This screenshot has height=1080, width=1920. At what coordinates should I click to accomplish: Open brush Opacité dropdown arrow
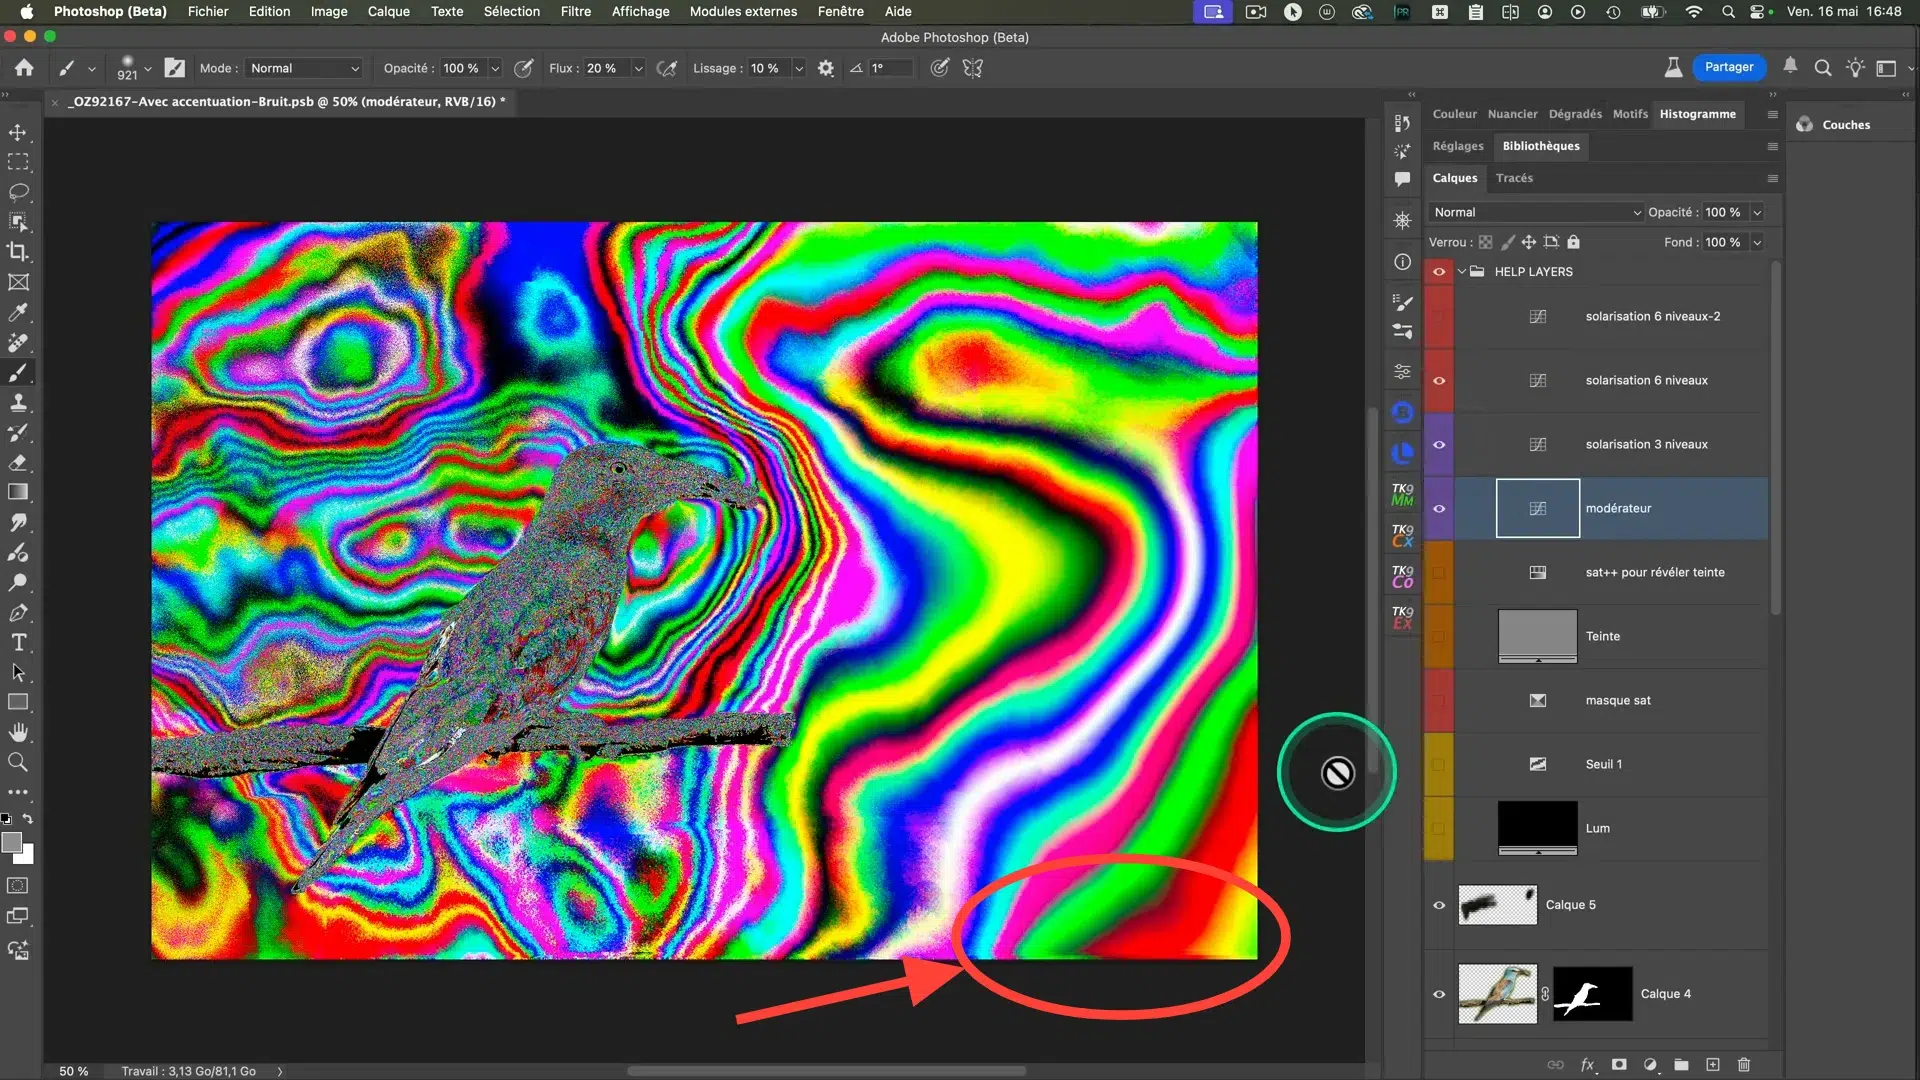pyautogui.click(x=495, y=68)
